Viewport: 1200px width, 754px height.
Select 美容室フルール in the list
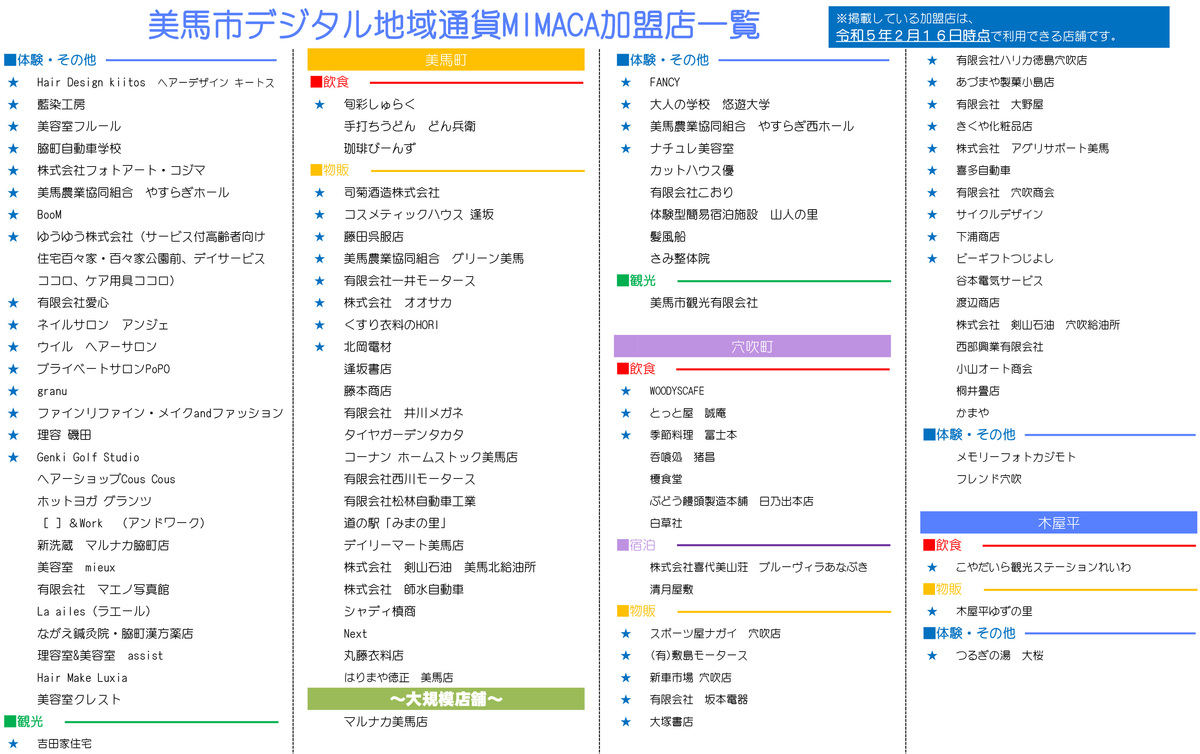pos(79,126)
